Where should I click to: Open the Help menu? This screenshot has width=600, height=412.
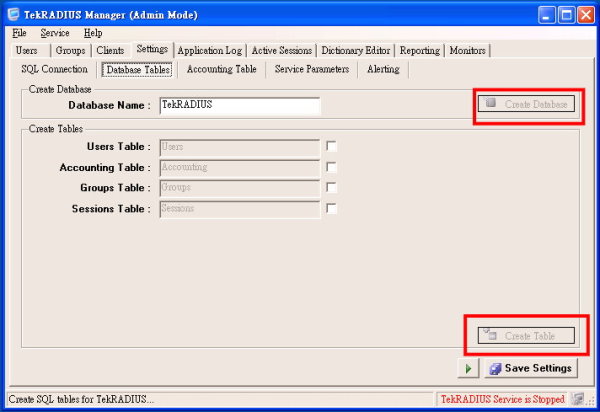[x=93, y=33]
